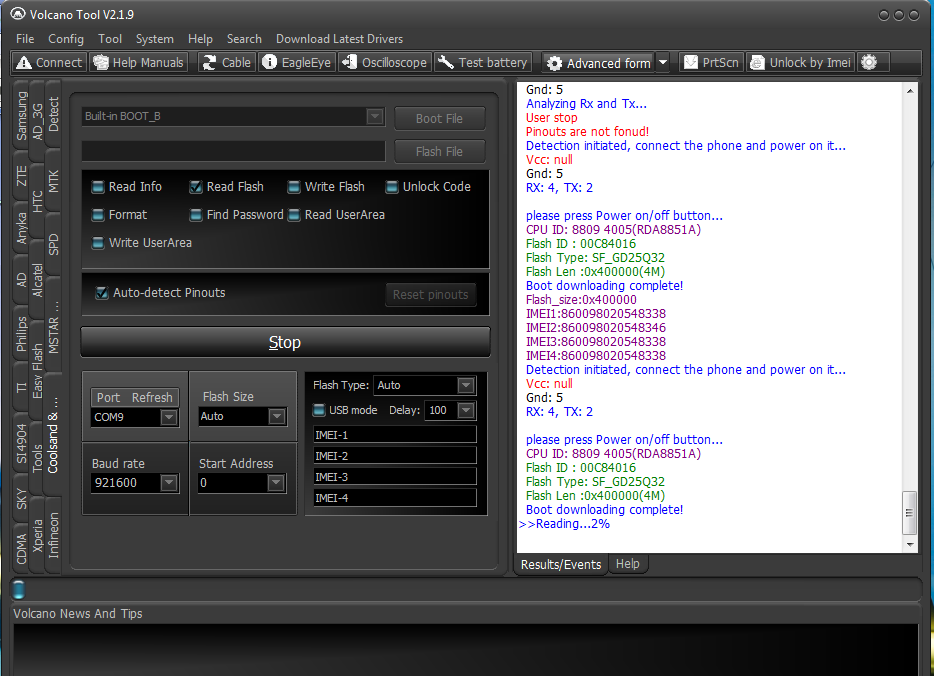The width and height of the screenshot is (934, 676).
Task: Click the IMEI-2 input field
Action: (x=395, y=456)
